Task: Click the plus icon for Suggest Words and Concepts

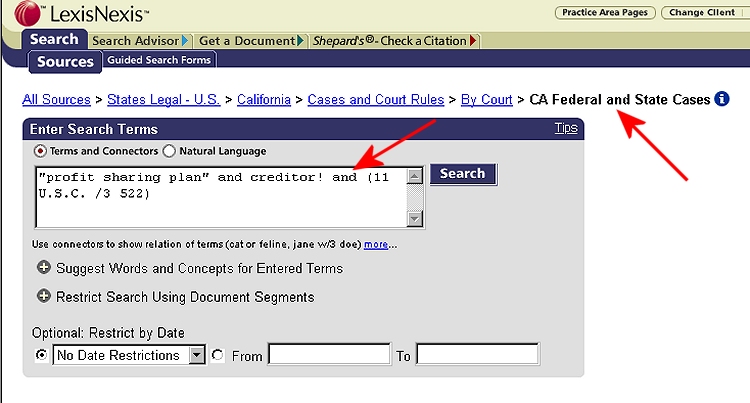Action: [x=44, y=267]
